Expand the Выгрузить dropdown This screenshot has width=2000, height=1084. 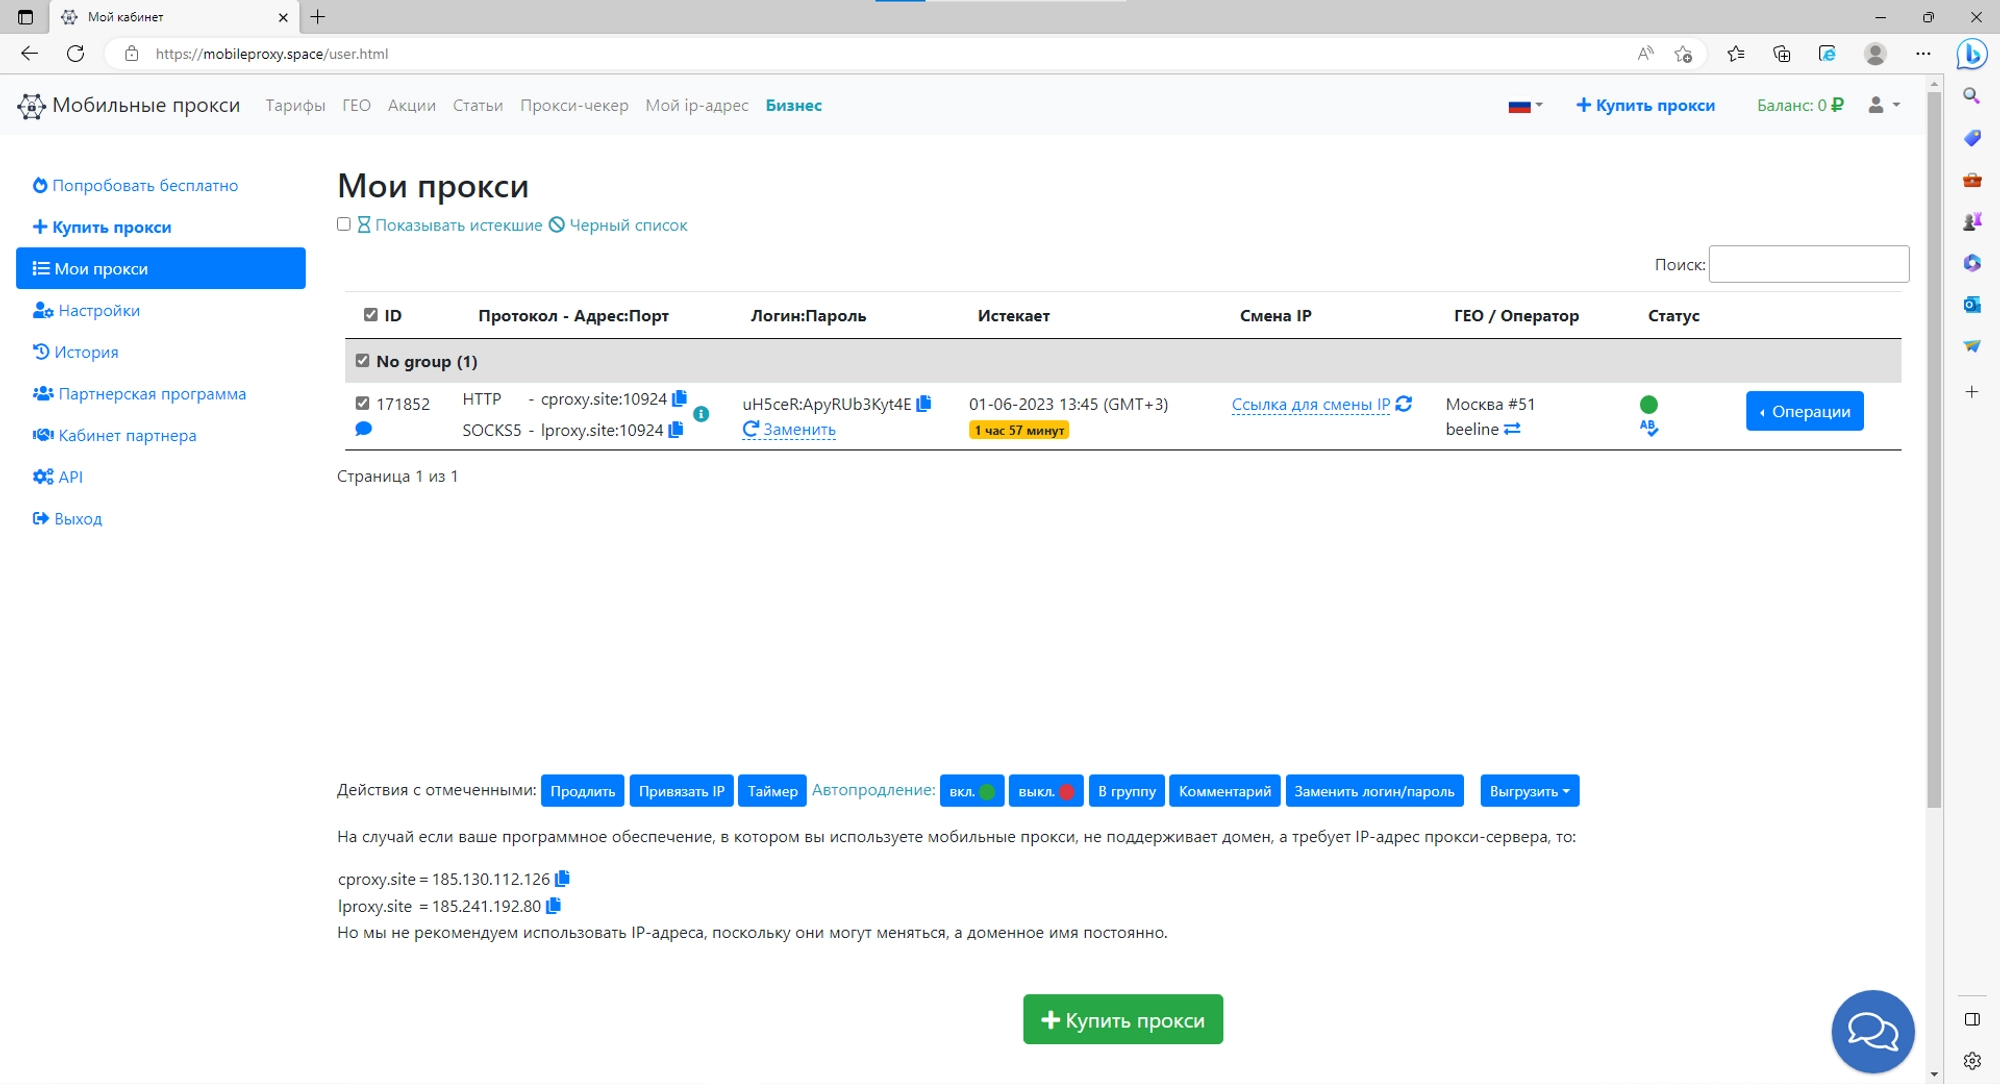(x=1529, y=791)
